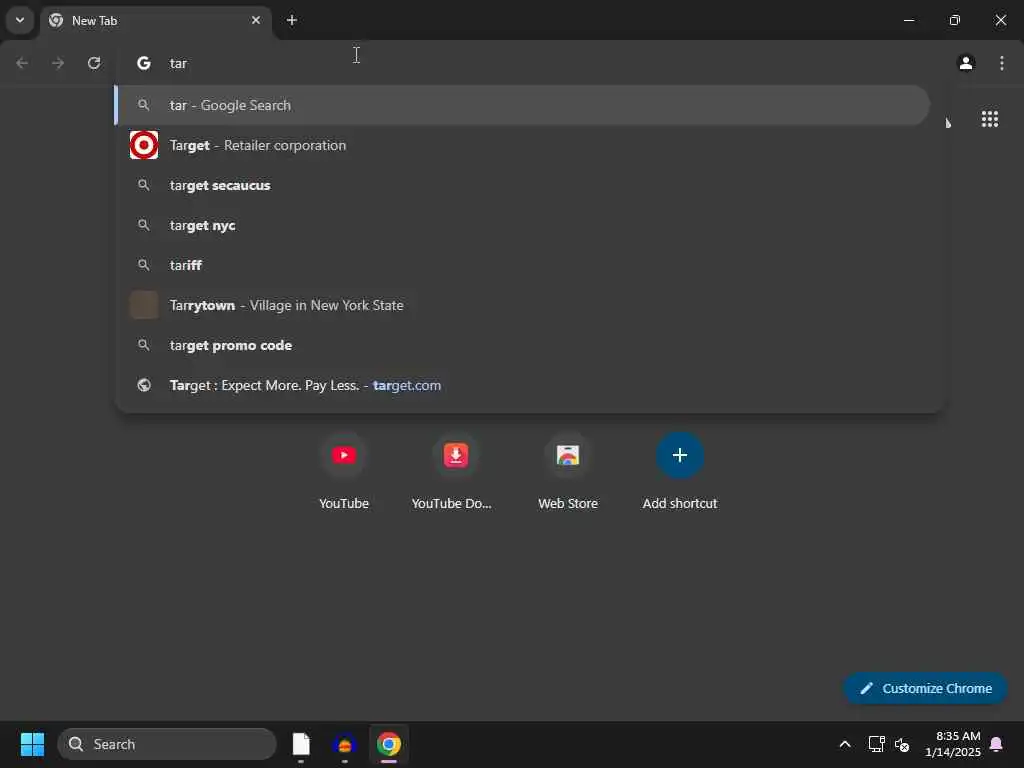Click the Chrome taskbar icon
1024x768 pixels.
[389, 744]
